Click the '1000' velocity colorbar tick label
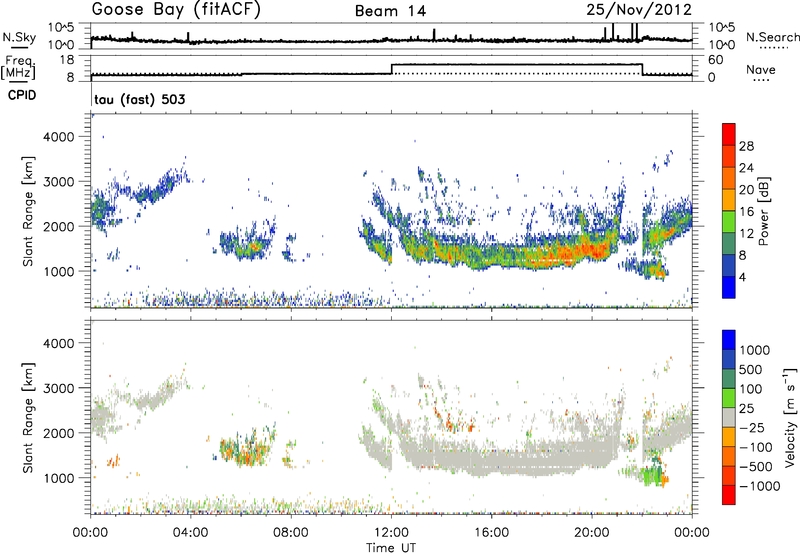Screen dimensions: 800x554 [x=755, y=350]
